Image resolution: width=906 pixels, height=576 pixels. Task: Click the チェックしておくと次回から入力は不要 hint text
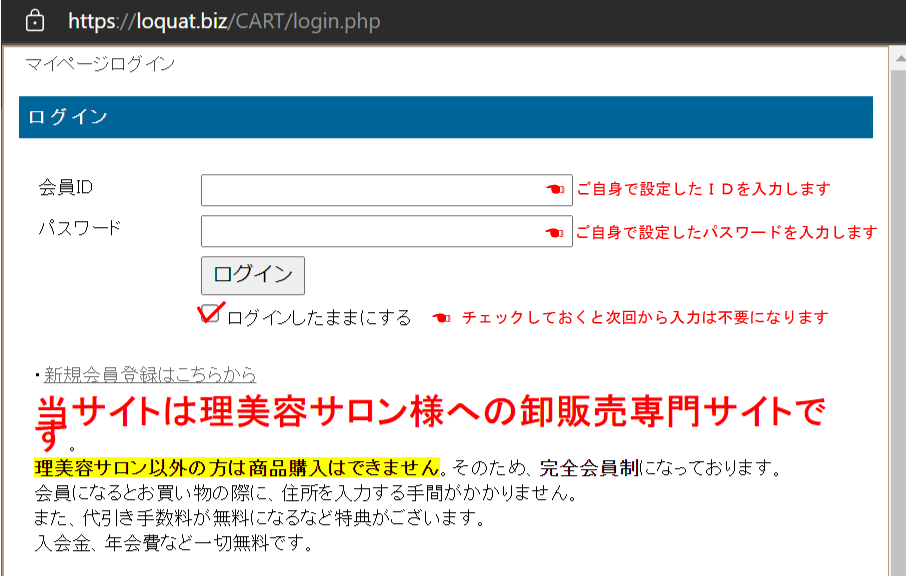[645, 318]
